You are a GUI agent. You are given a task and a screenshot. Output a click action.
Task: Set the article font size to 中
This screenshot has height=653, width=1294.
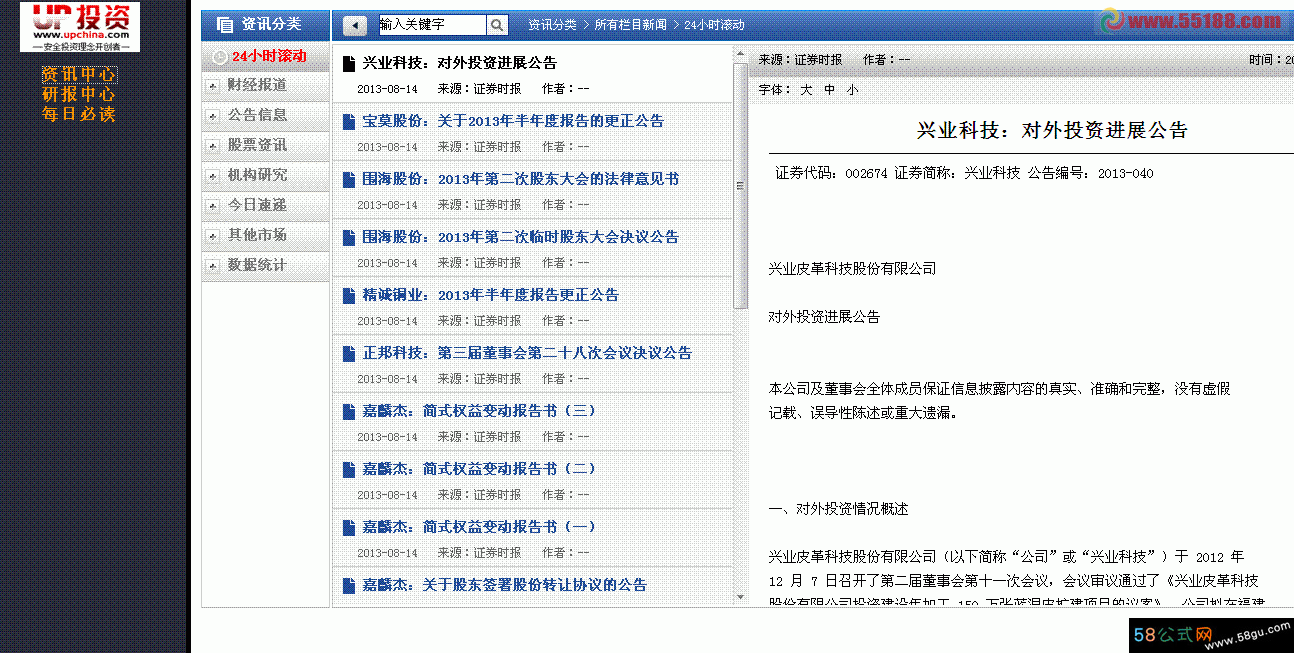pos(830,90)
